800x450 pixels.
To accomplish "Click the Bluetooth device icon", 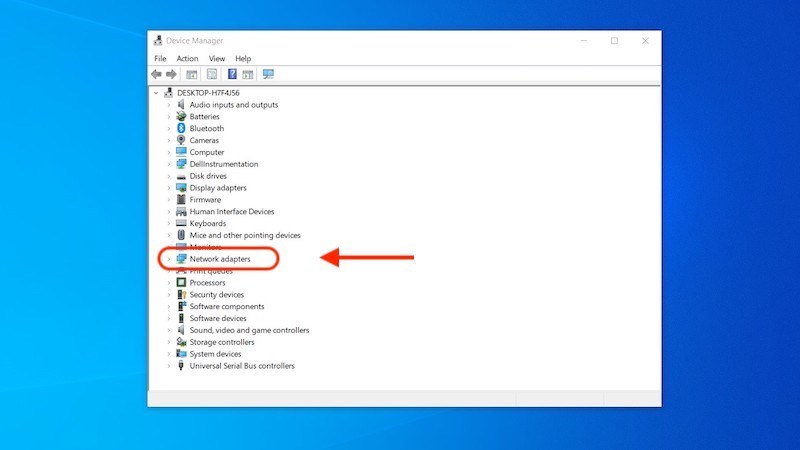I will pyautogui.click(x=181, y=129).
